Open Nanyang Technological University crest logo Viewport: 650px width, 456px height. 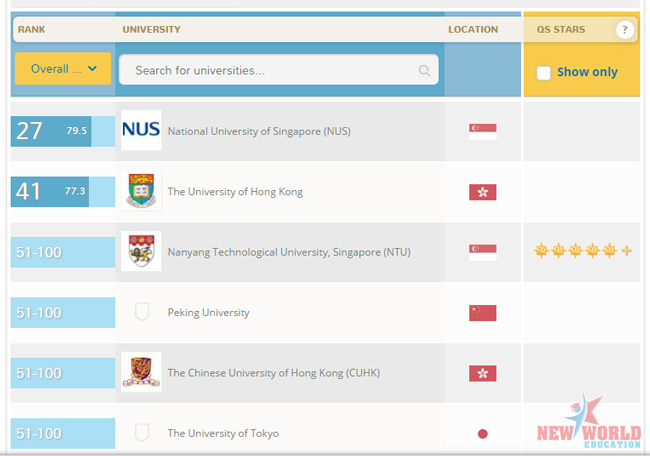pyautogui.click(x=141, y=251)
